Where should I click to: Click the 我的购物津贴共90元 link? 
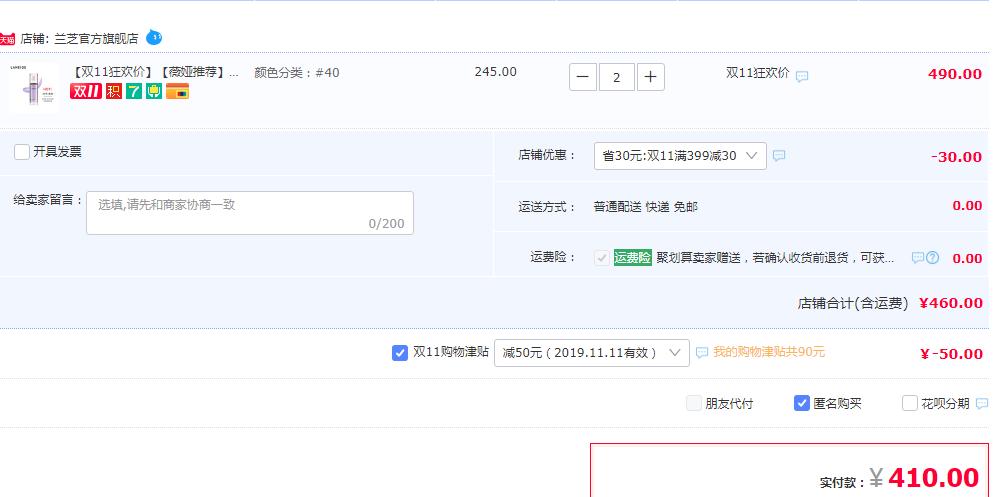click(x=768, y=352)
